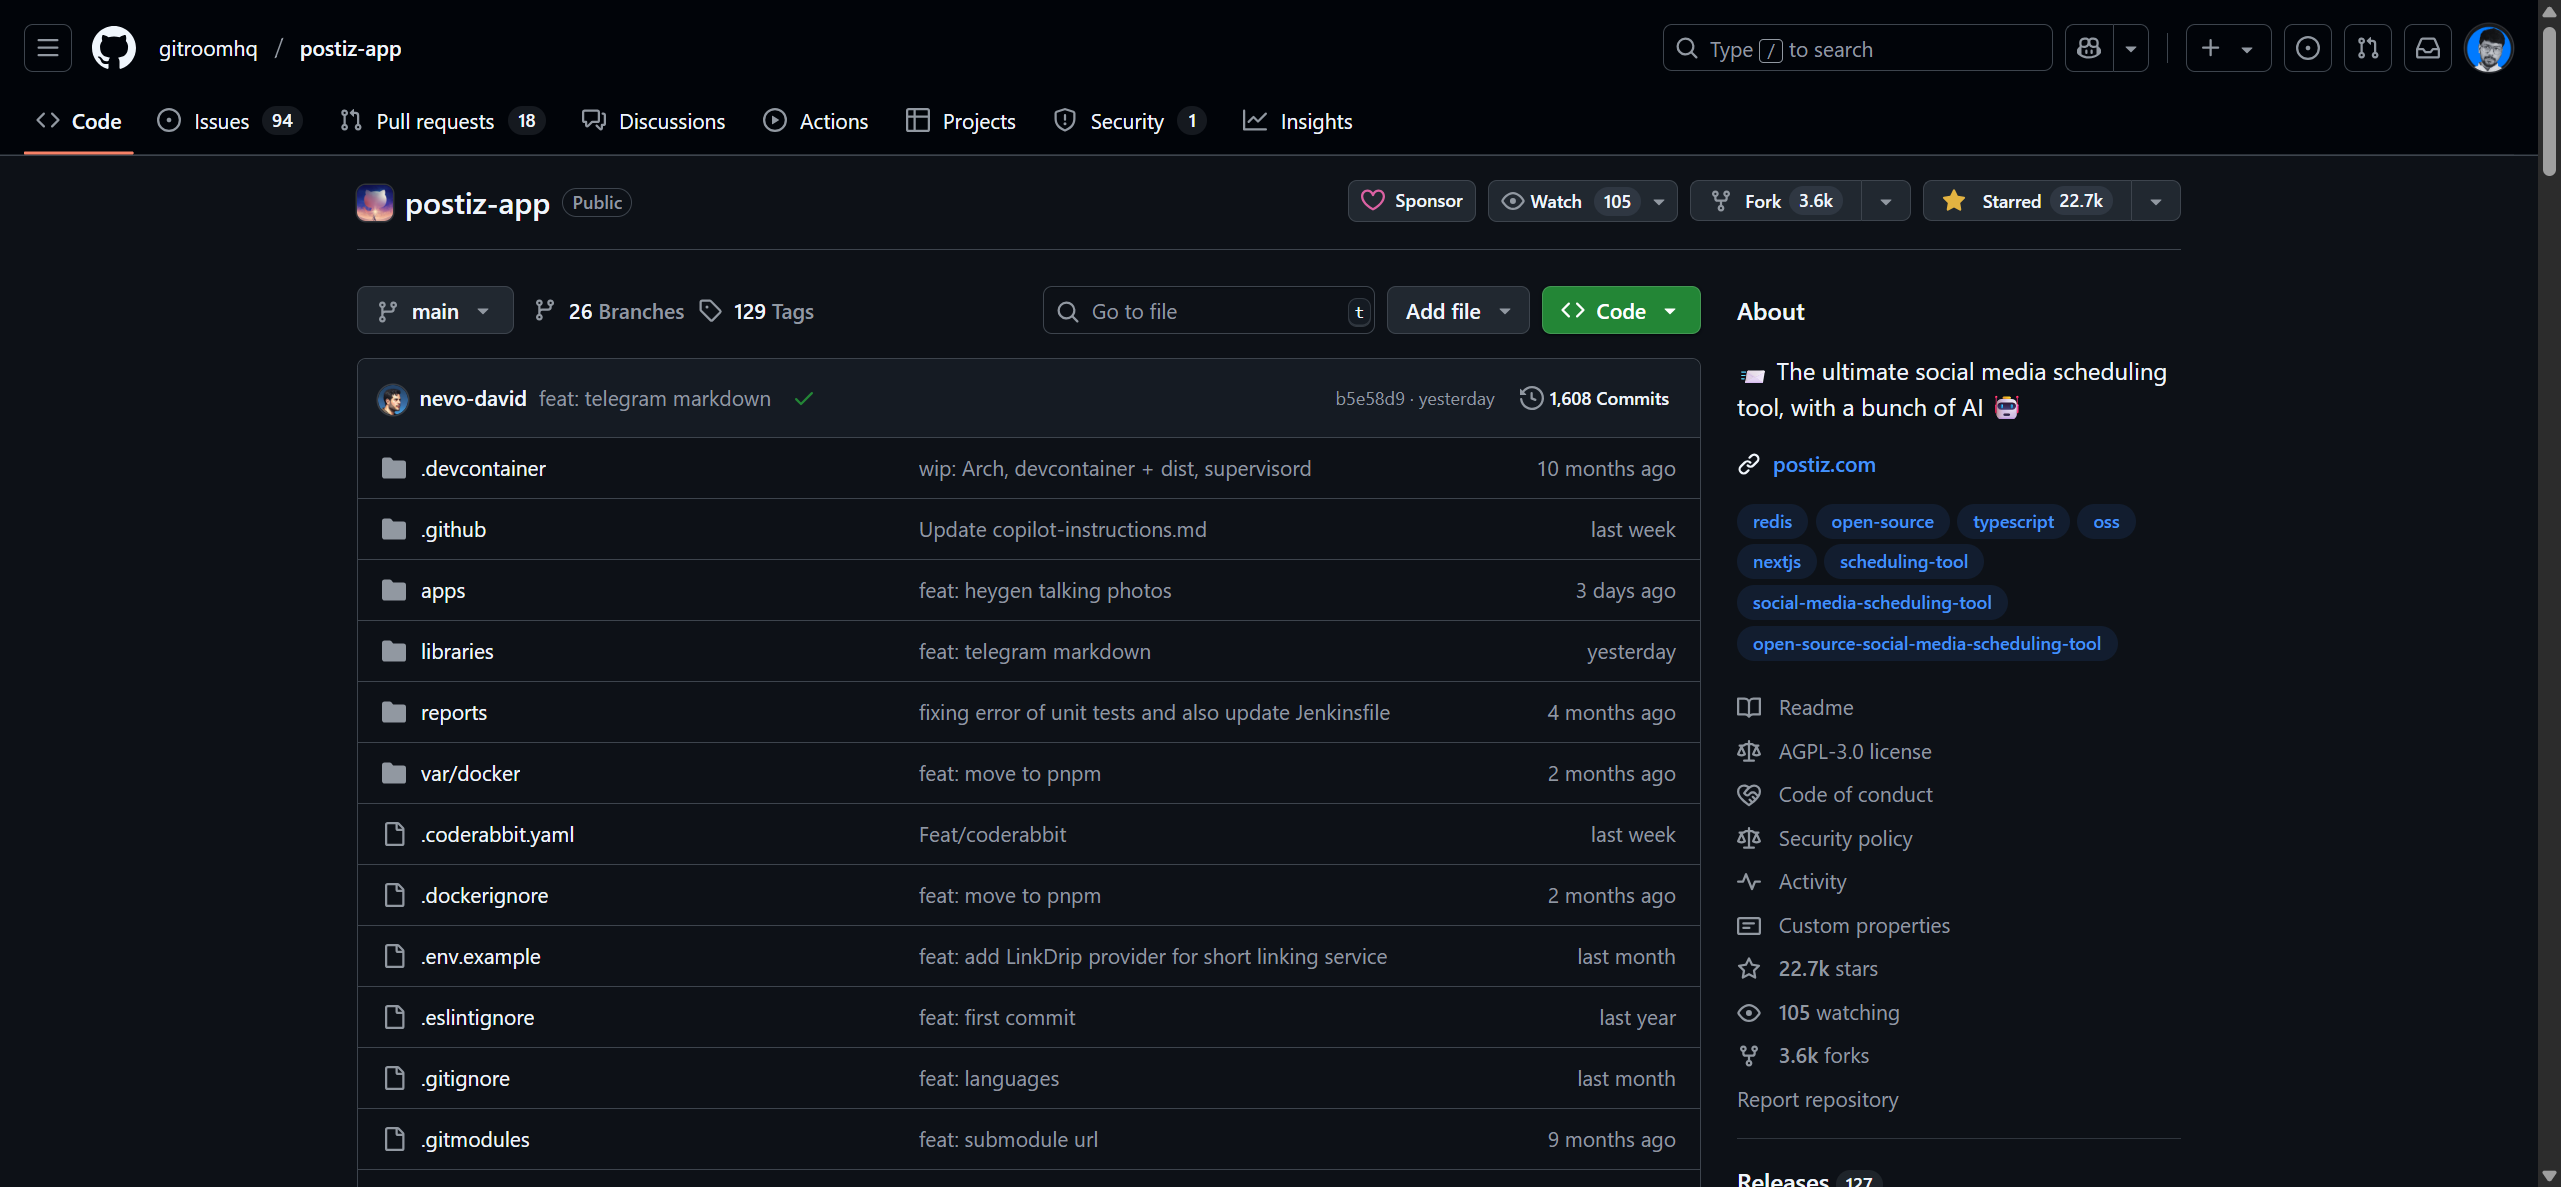Open the Readme link in About

[x=1816, y=707]
